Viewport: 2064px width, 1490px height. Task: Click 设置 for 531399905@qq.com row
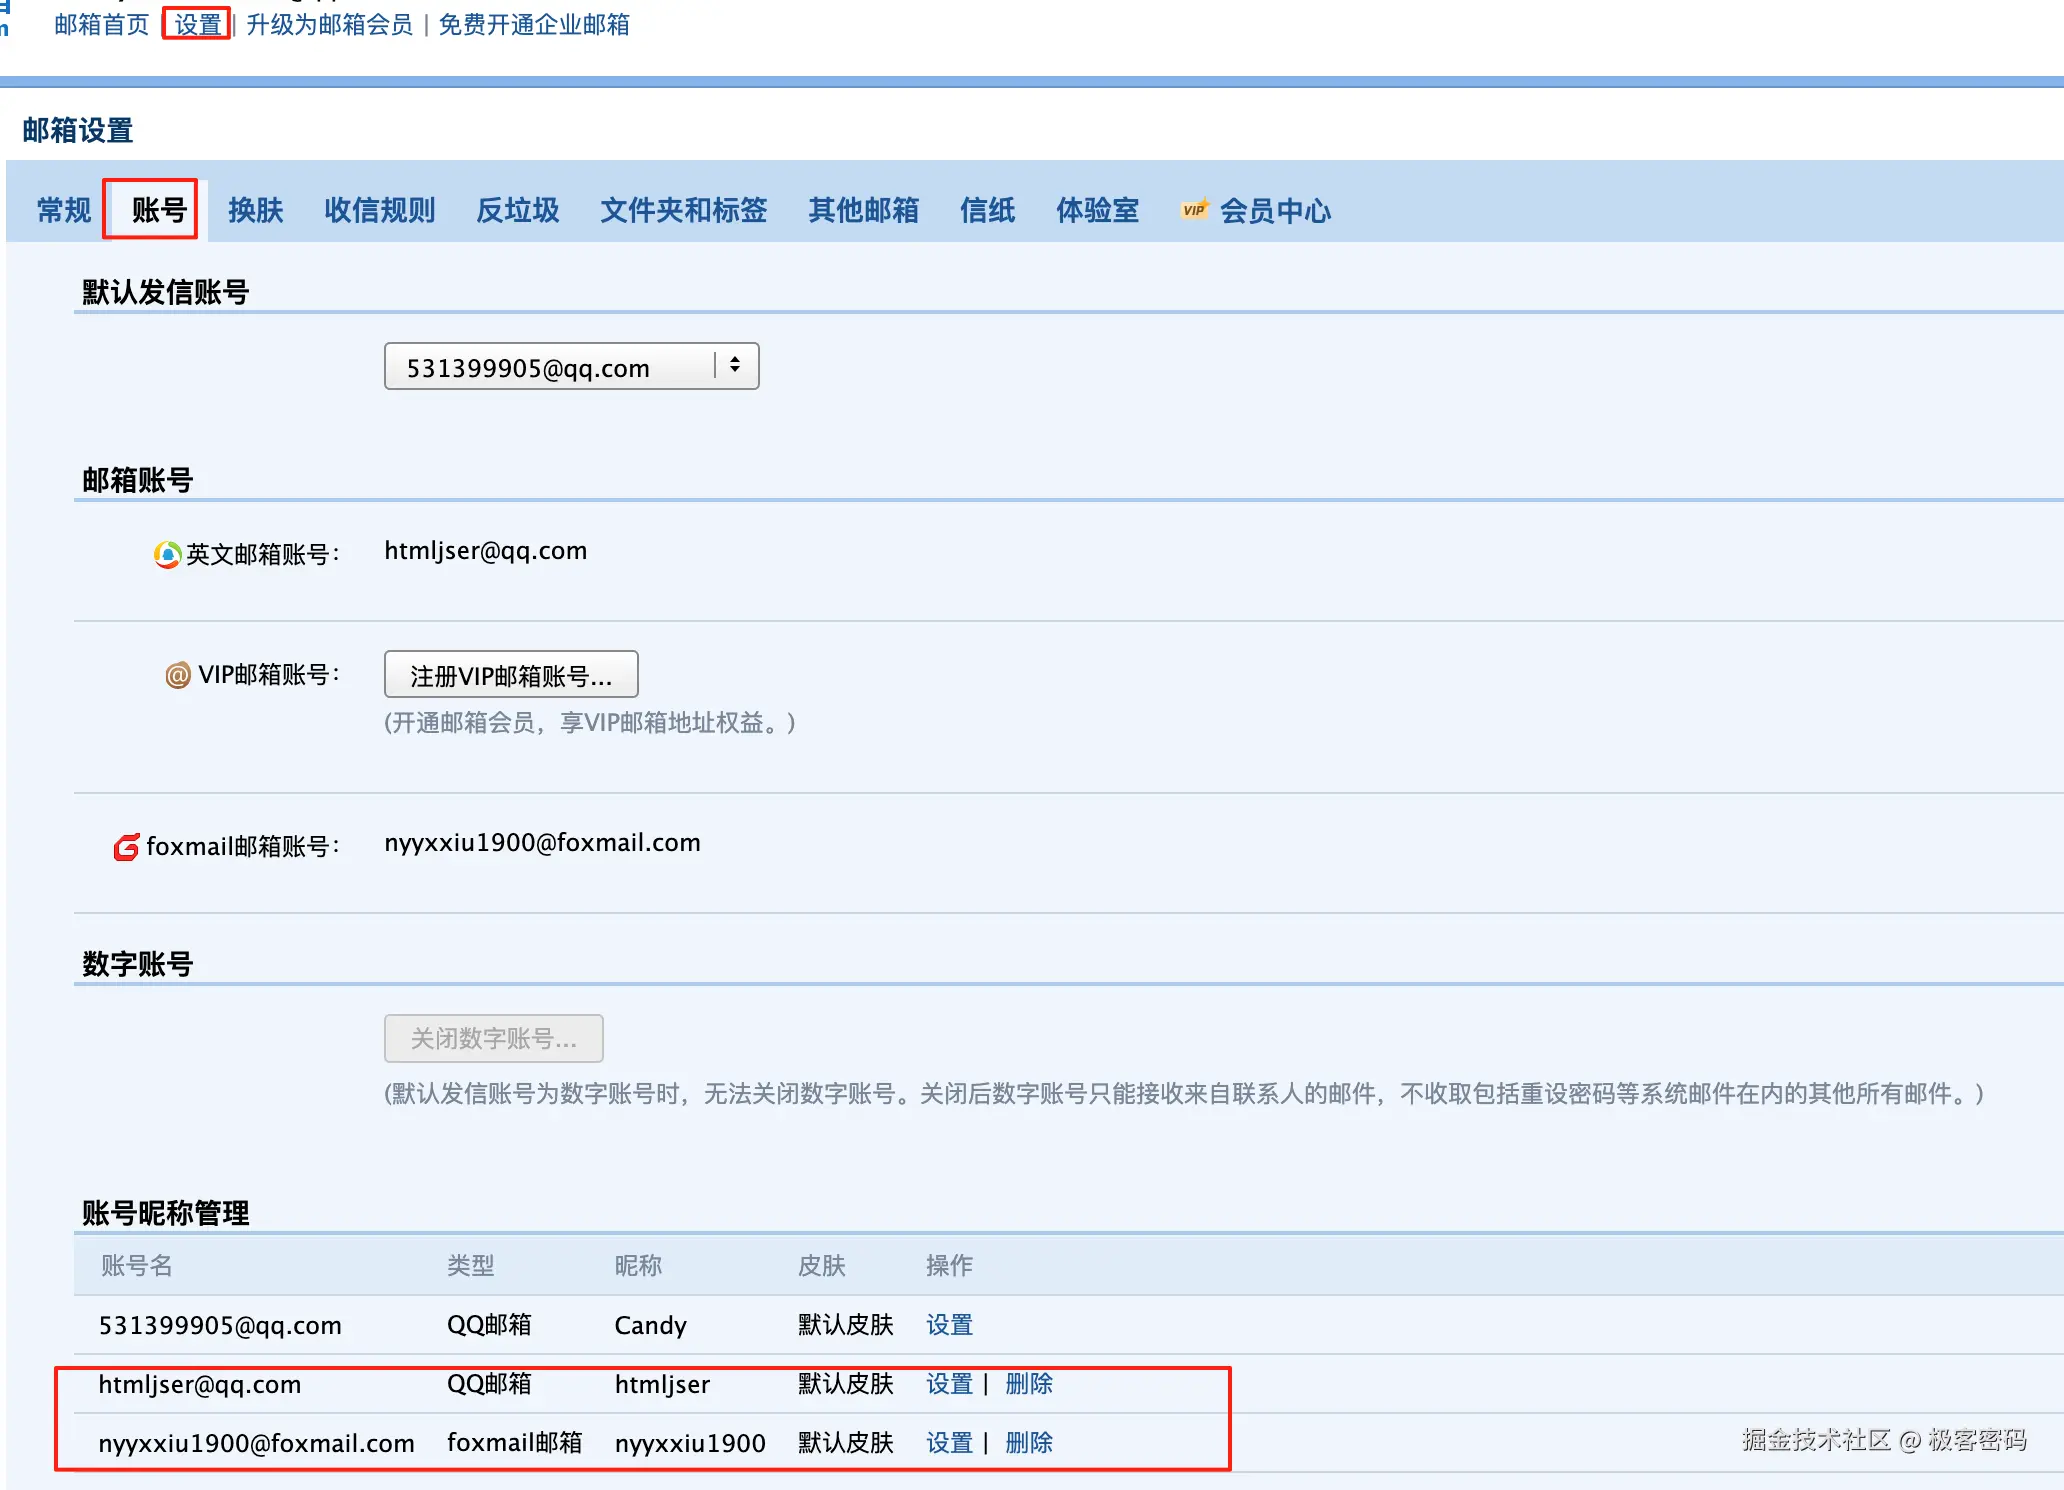949,1325
